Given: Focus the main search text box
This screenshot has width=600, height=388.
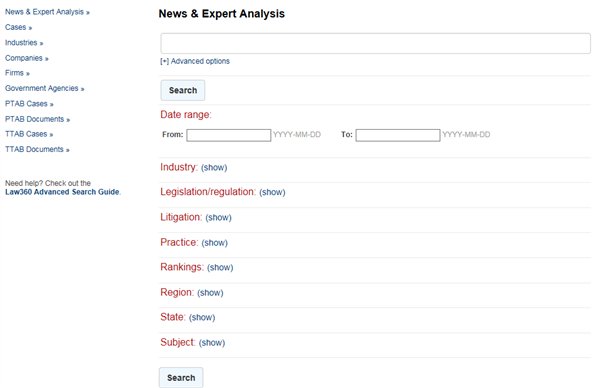Looking at the screenshot, I should click(x=375, y=43).
